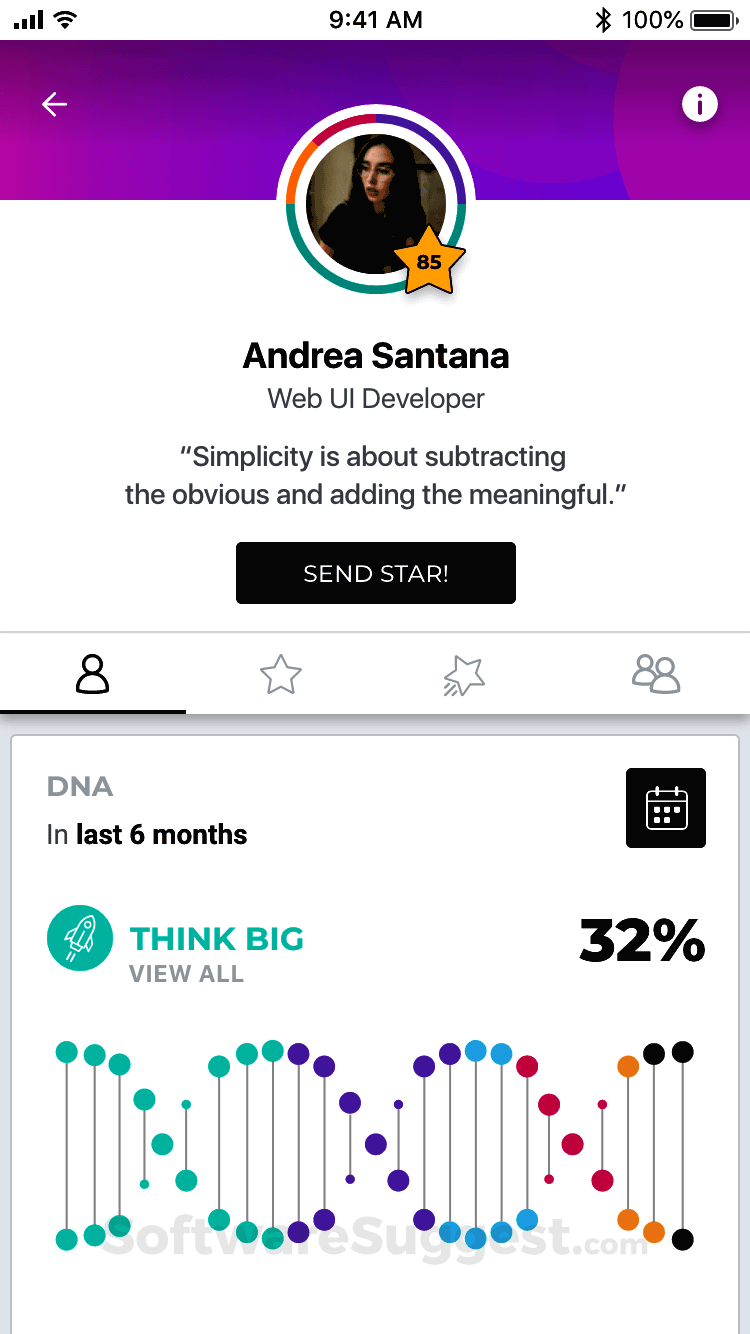
Task: Tap the VIEW ALL link
Action: pyautogui.click(x=187, y=974)
